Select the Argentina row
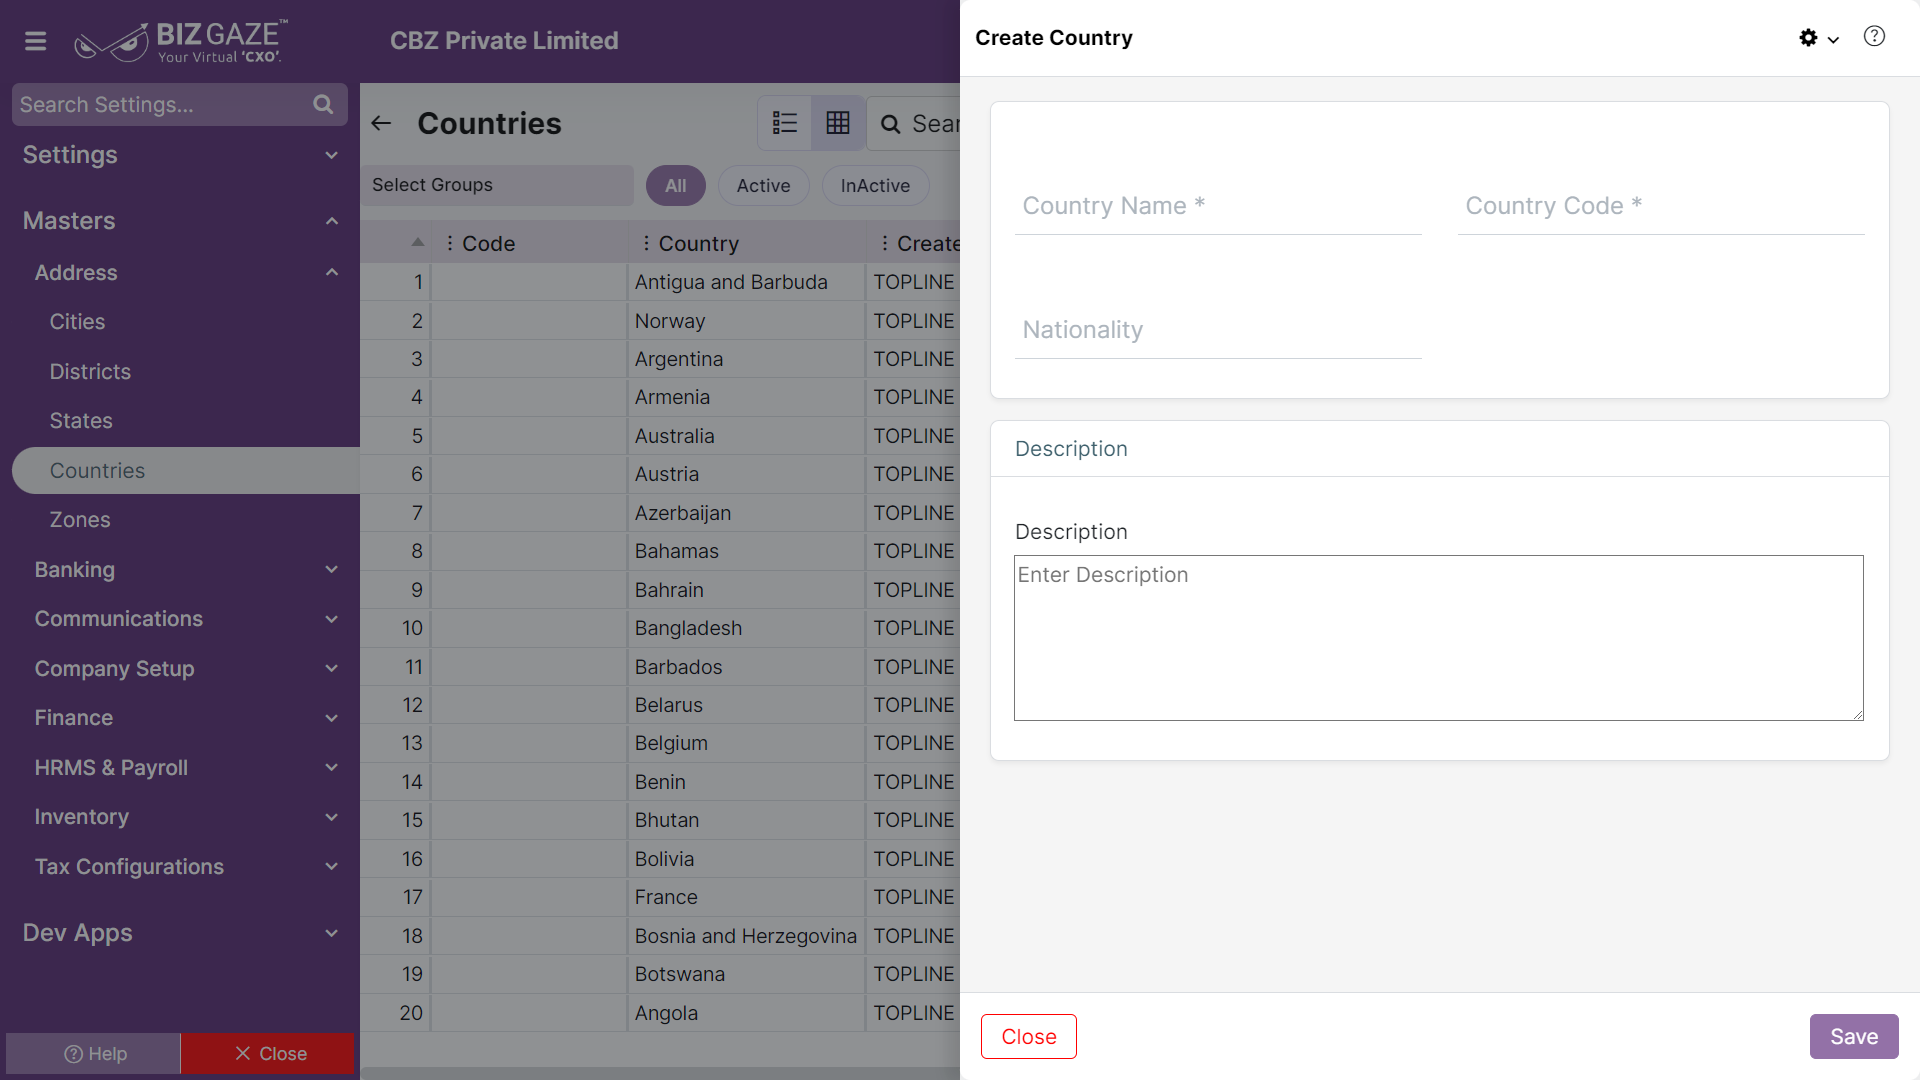The height and width of the screenshot is (1080, 1920). (x=660, y=359)
